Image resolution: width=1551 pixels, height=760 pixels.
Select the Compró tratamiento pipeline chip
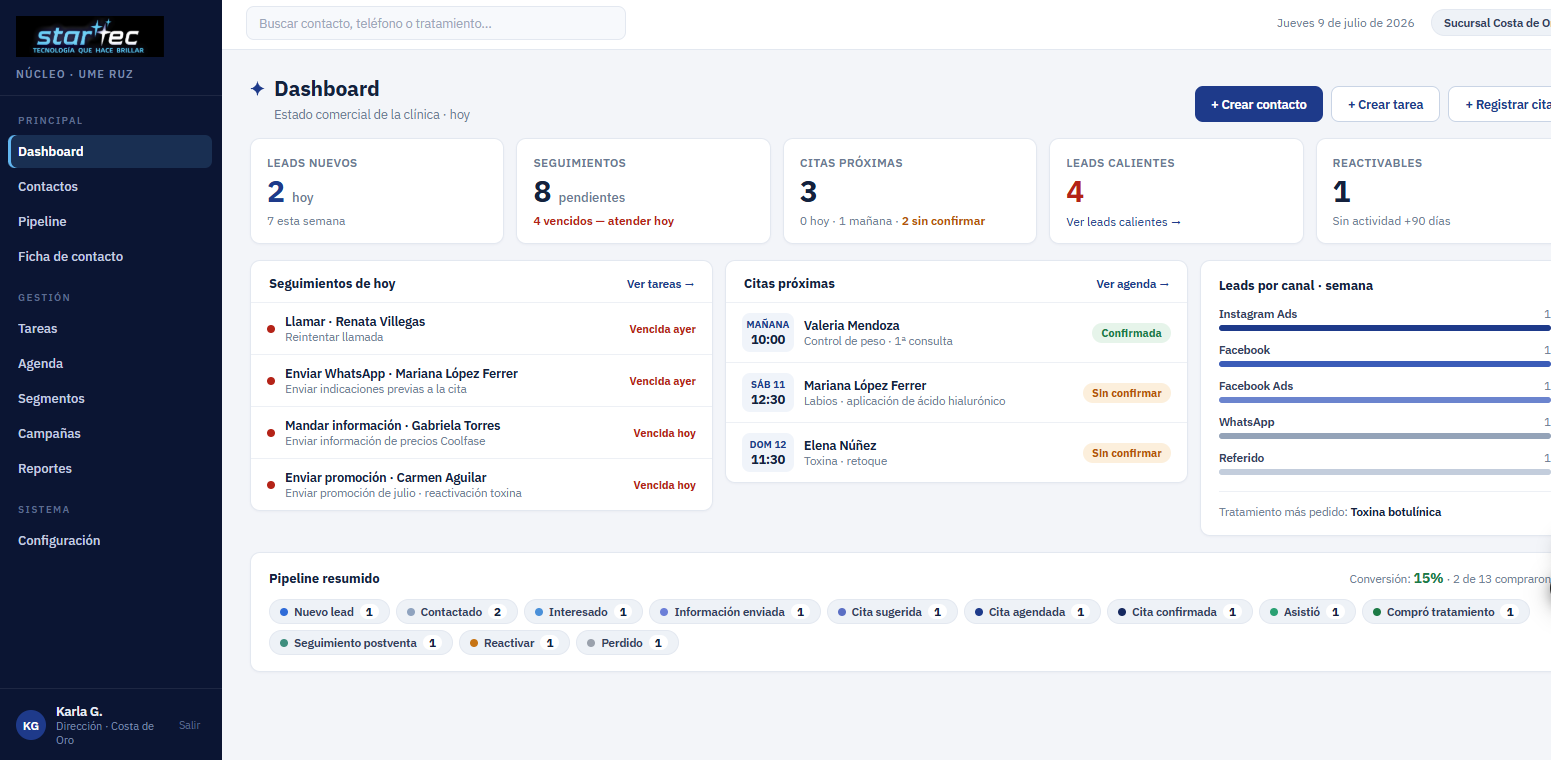(1445, 612)
